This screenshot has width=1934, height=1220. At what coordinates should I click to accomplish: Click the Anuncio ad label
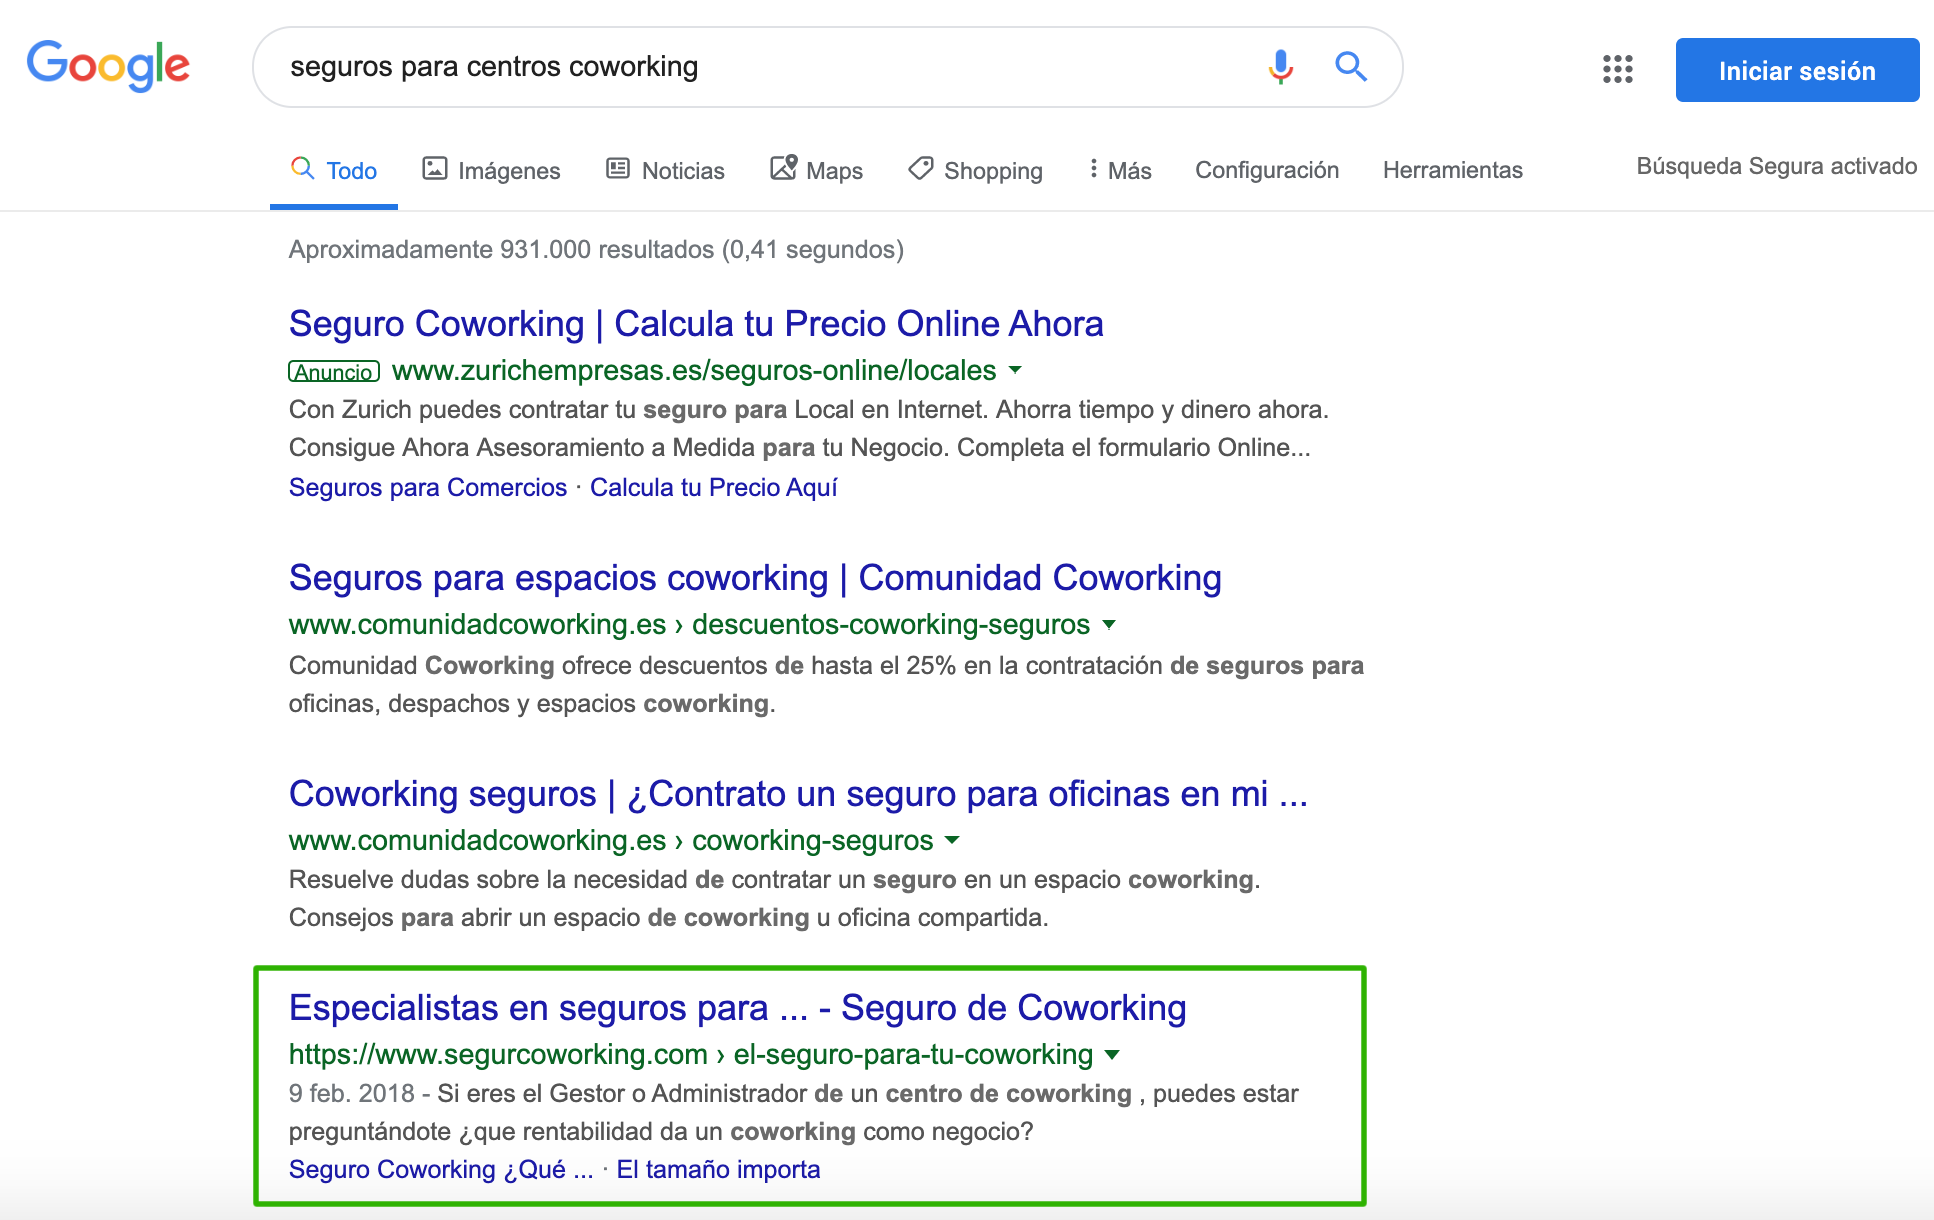coord(334,372)
